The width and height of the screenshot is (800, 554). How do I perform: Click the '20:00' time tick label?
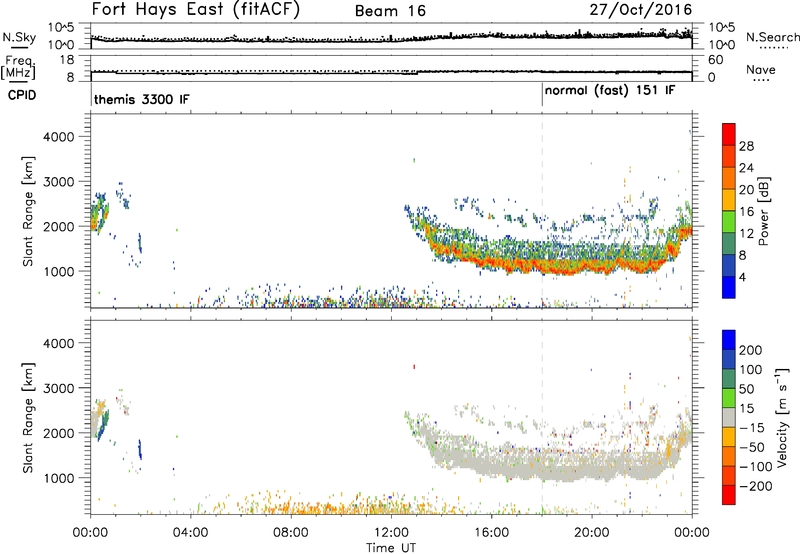[592, 533]
